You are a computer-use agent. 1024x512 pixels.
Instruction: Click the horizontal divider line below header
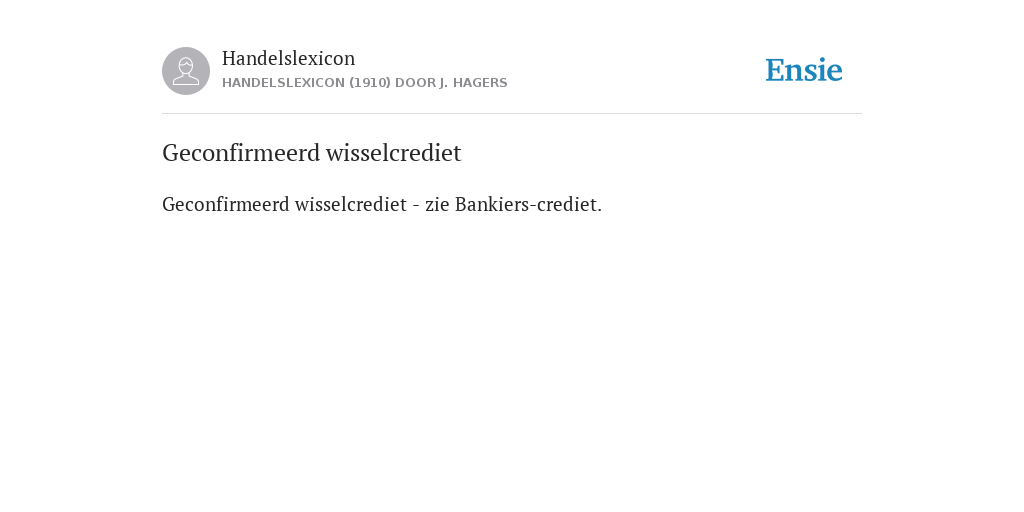pyautogui.click(x=512, y=114)
